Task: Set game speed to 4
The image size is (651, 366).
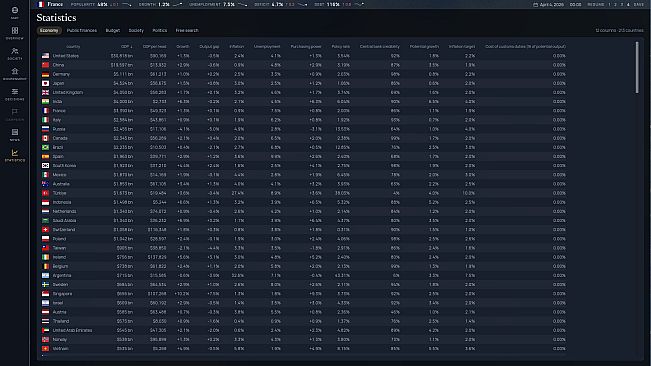Action: pyautogui.click(x=628, y=5)
